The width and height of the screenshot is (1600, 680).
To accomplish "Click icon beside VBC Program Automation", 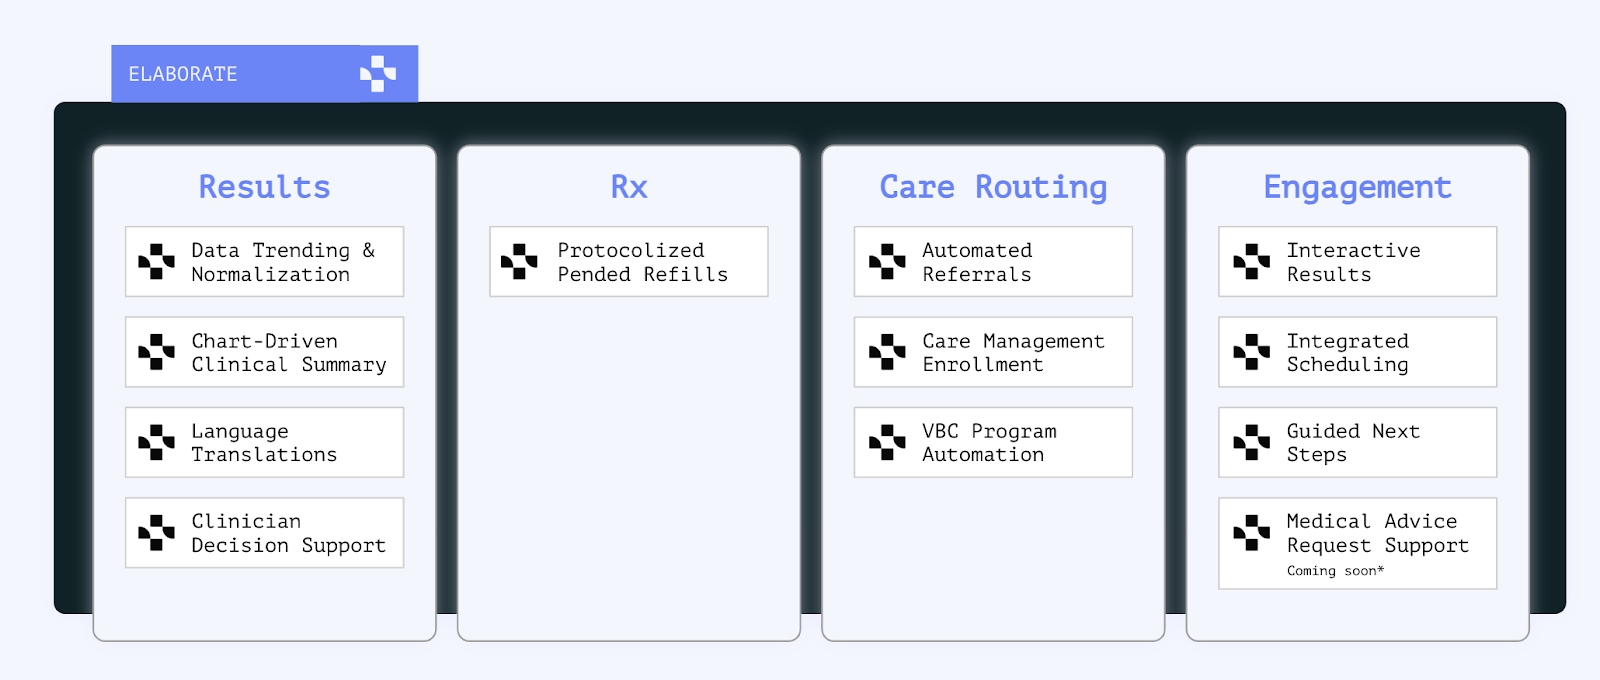I will coord(887,442).
